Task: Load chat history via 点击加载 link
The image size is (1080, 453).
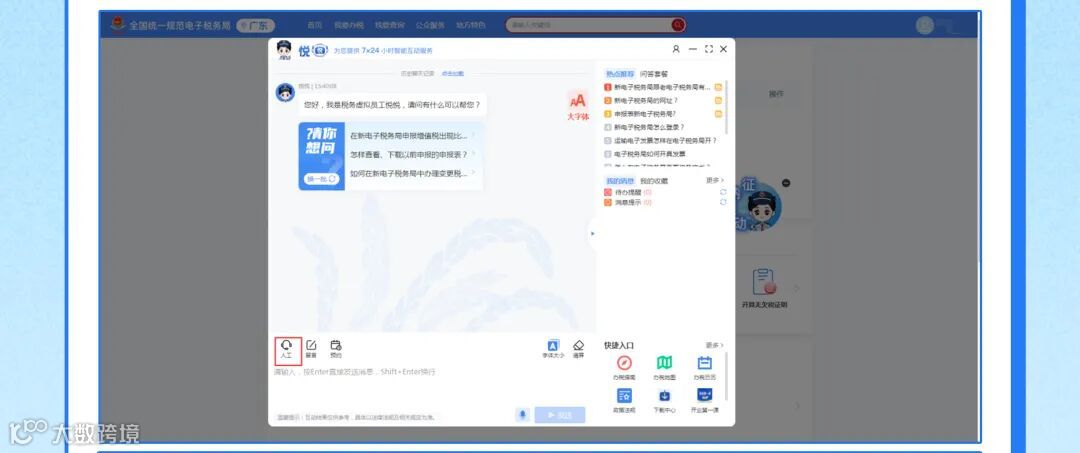Action: 453,74
